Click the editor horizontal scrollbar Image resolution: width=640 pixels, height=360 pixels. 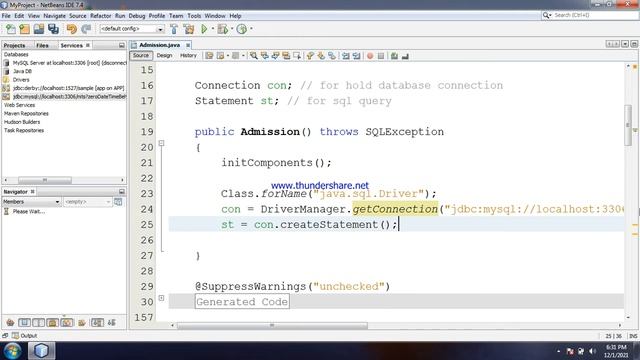272,325
